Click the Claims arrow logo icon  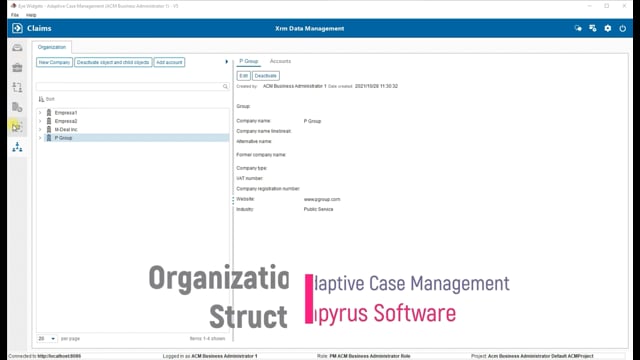coord(17,28)
